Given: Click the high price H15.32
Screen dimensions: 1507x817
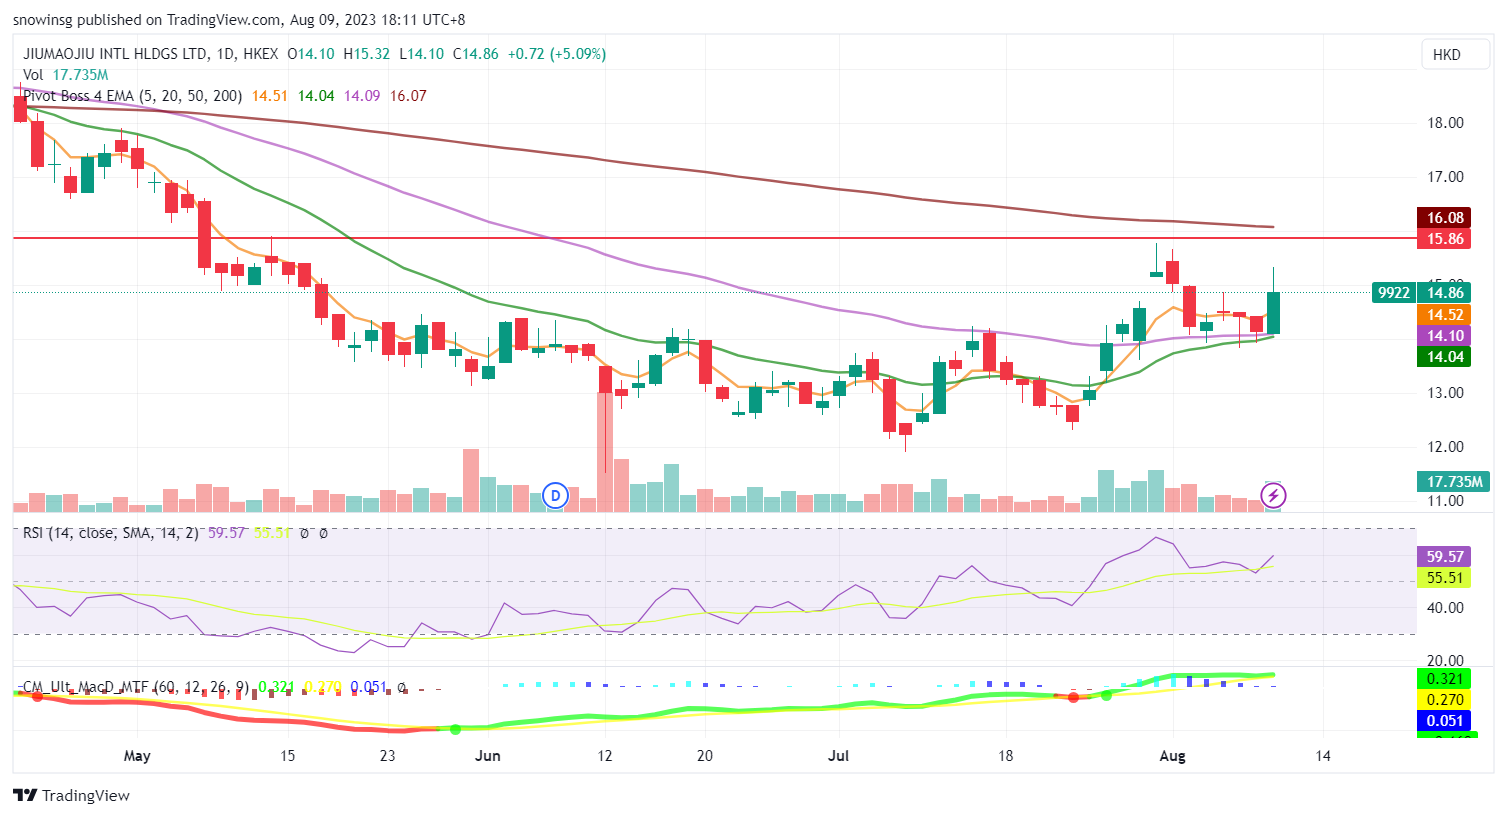Looking at the screenshot, I should click(367, 54).
